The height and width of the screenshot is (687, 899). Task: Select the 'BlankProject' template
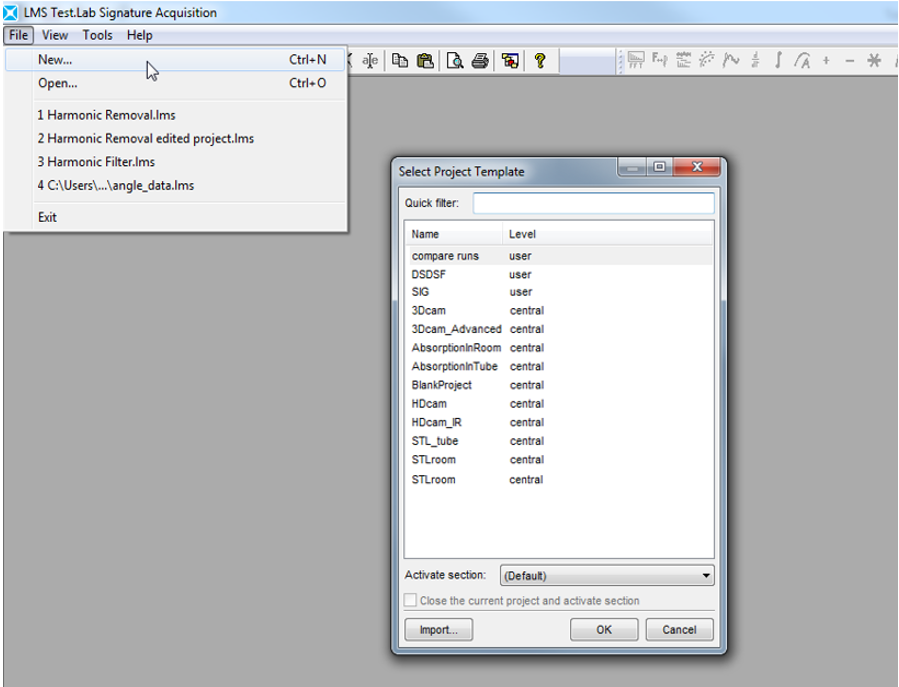[x=559, y=385]
